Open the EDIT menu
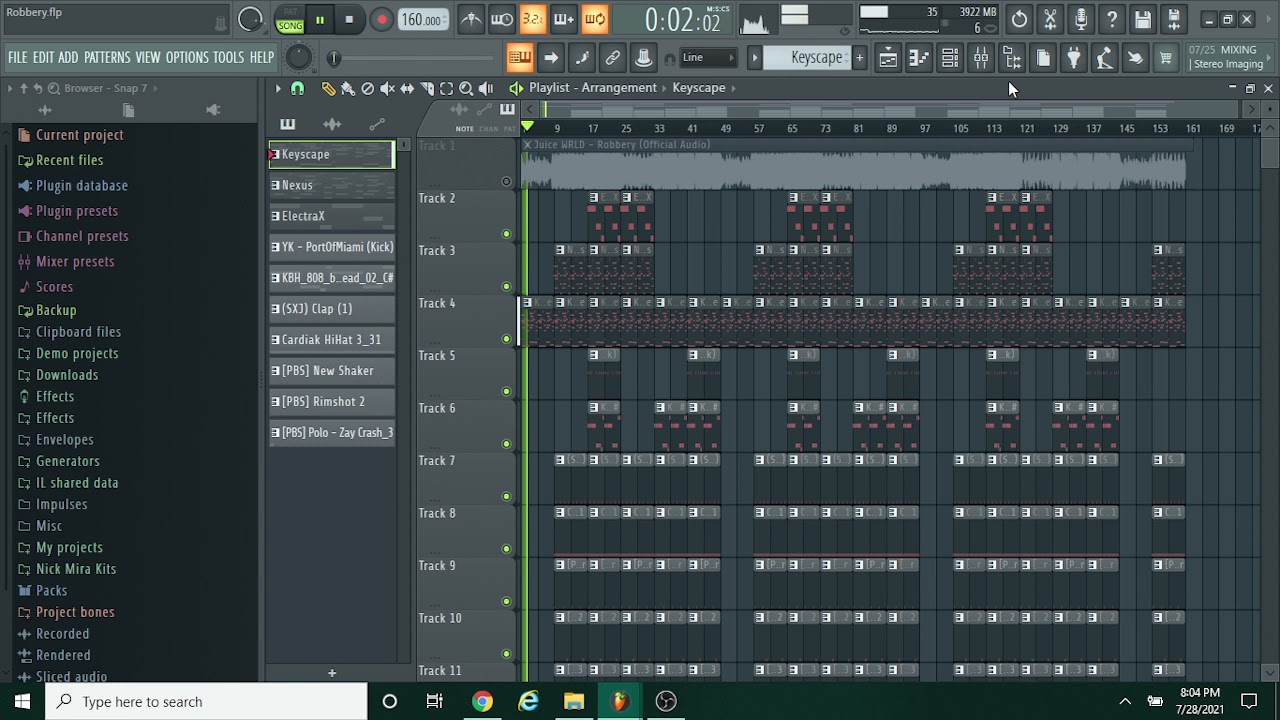1280x720 pixels. pyautogui.click(x=43, y=58)
